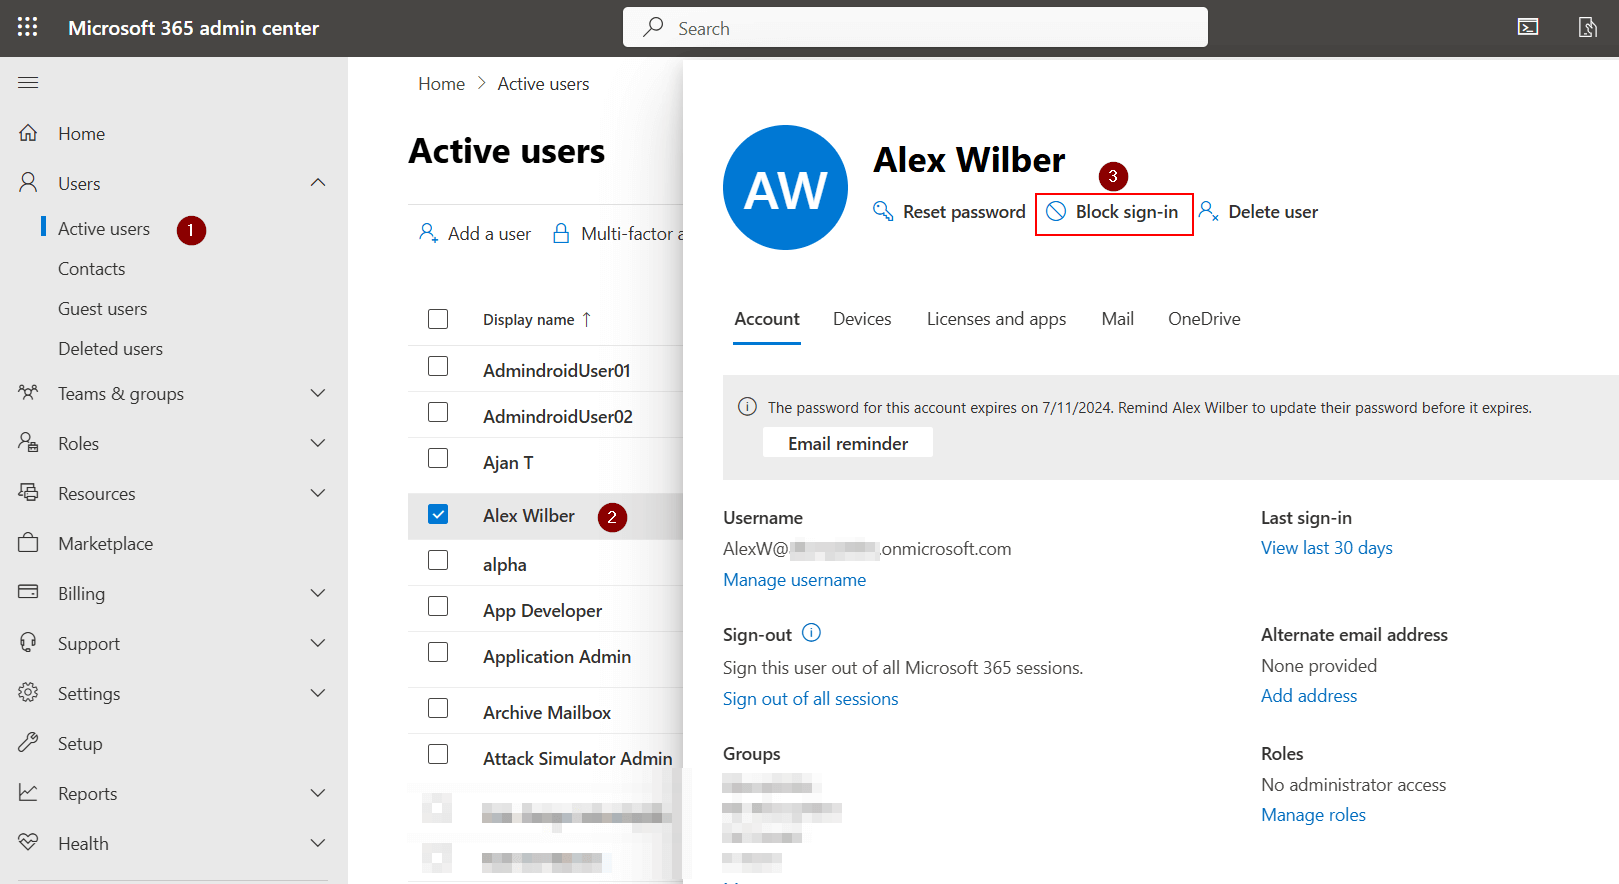Click the Reports chart icon
This screenshot has width=1619, height=884.
click(28, 792)
